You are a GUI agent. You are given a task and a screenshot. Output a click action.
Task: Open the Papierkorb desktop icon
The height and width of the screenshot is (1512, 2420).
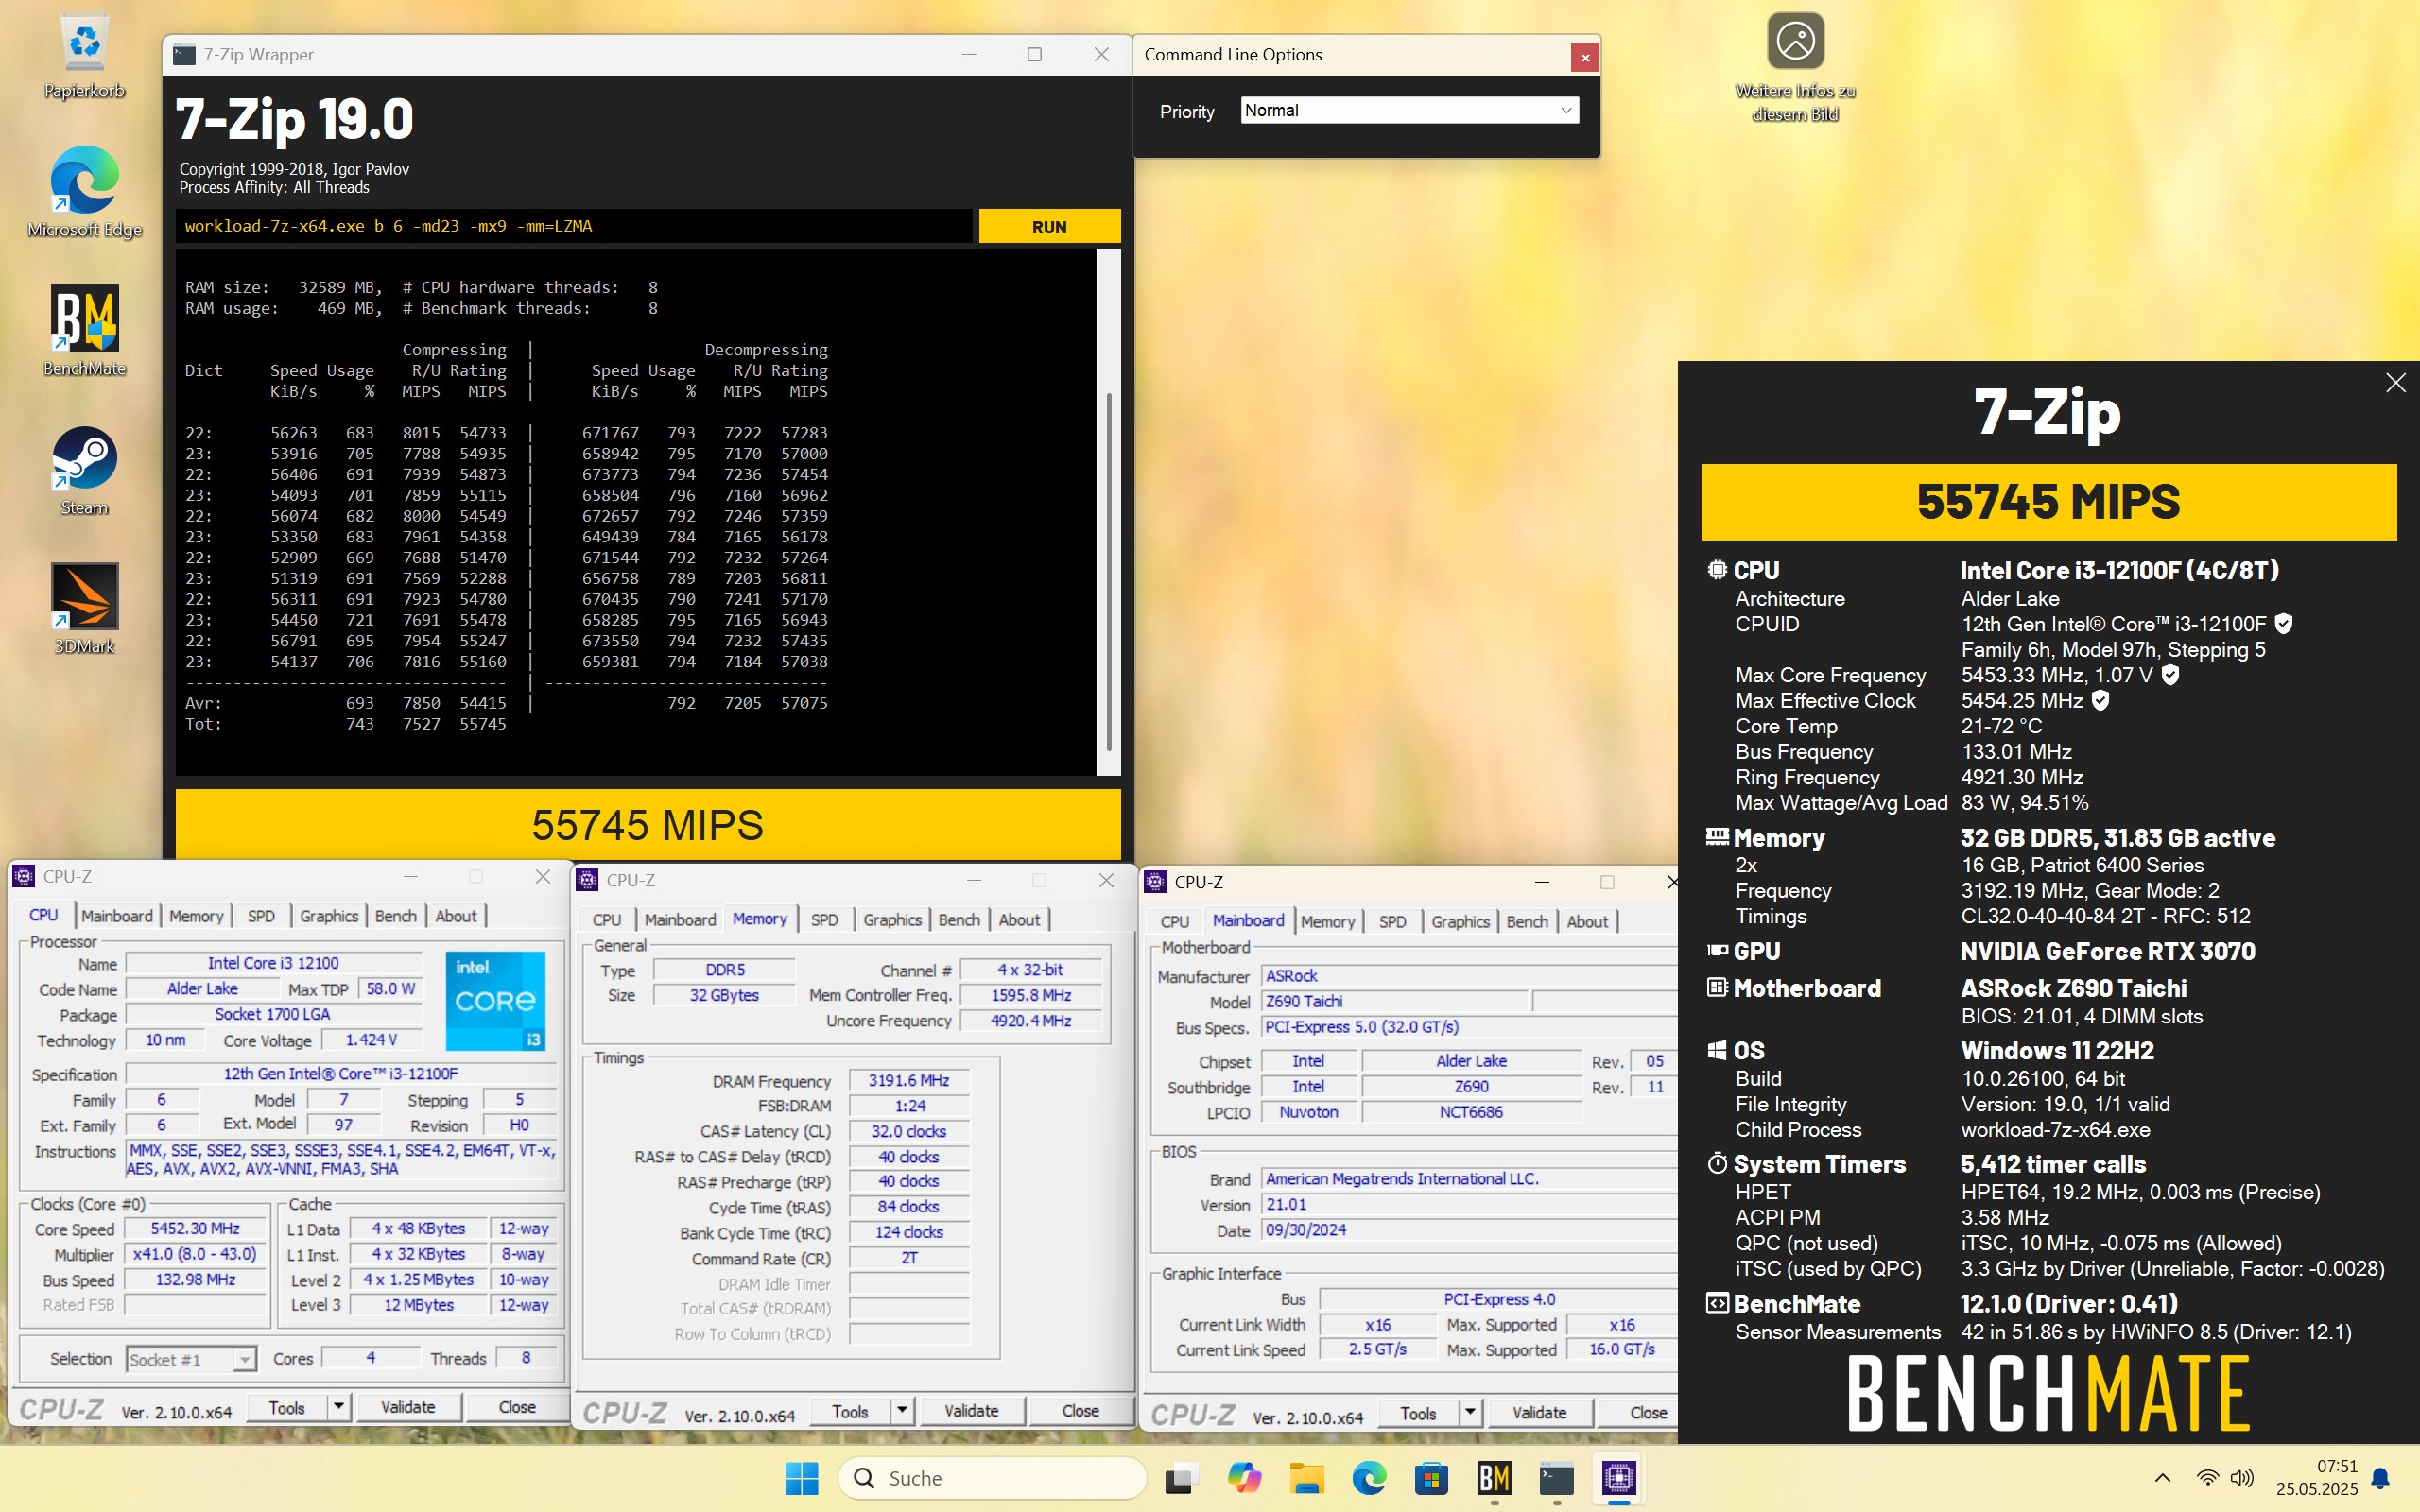tap(84, 55)
